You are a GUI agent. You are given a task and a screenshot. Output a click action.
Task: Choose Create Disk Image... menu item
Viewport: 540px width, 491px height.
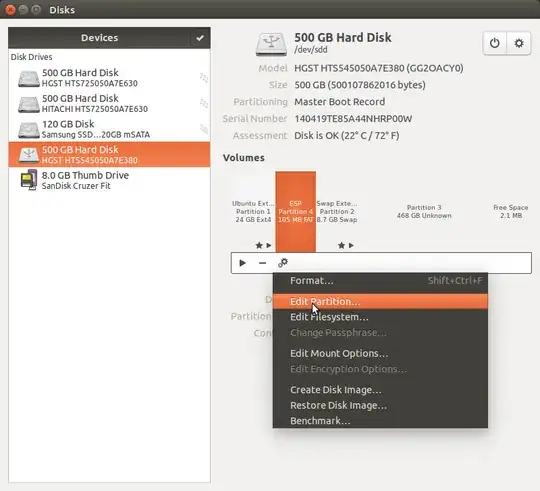[x=380, y=390]
